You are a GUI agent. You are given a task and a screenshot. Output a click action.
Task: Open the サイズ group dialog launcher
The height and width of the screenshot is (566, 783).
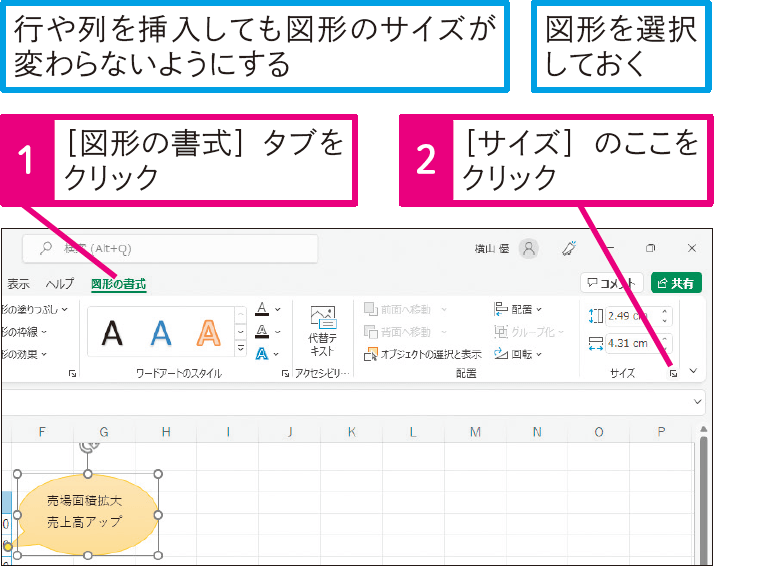[x=674, y=373]
